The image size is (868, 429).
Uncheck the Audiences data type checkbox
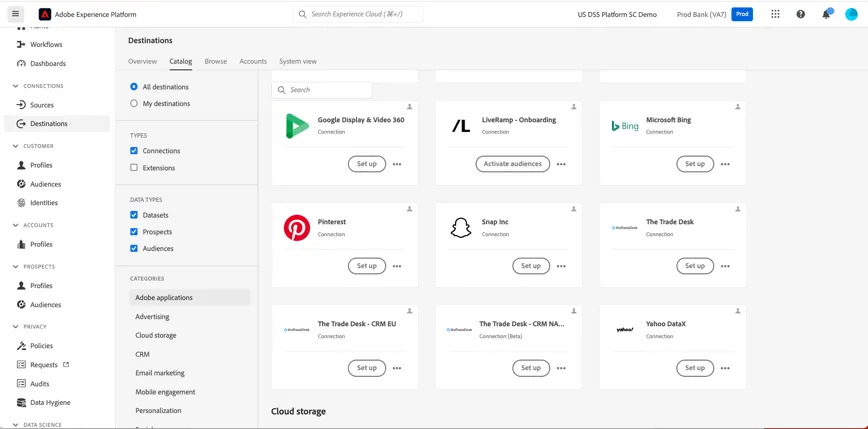coord(133,249)
